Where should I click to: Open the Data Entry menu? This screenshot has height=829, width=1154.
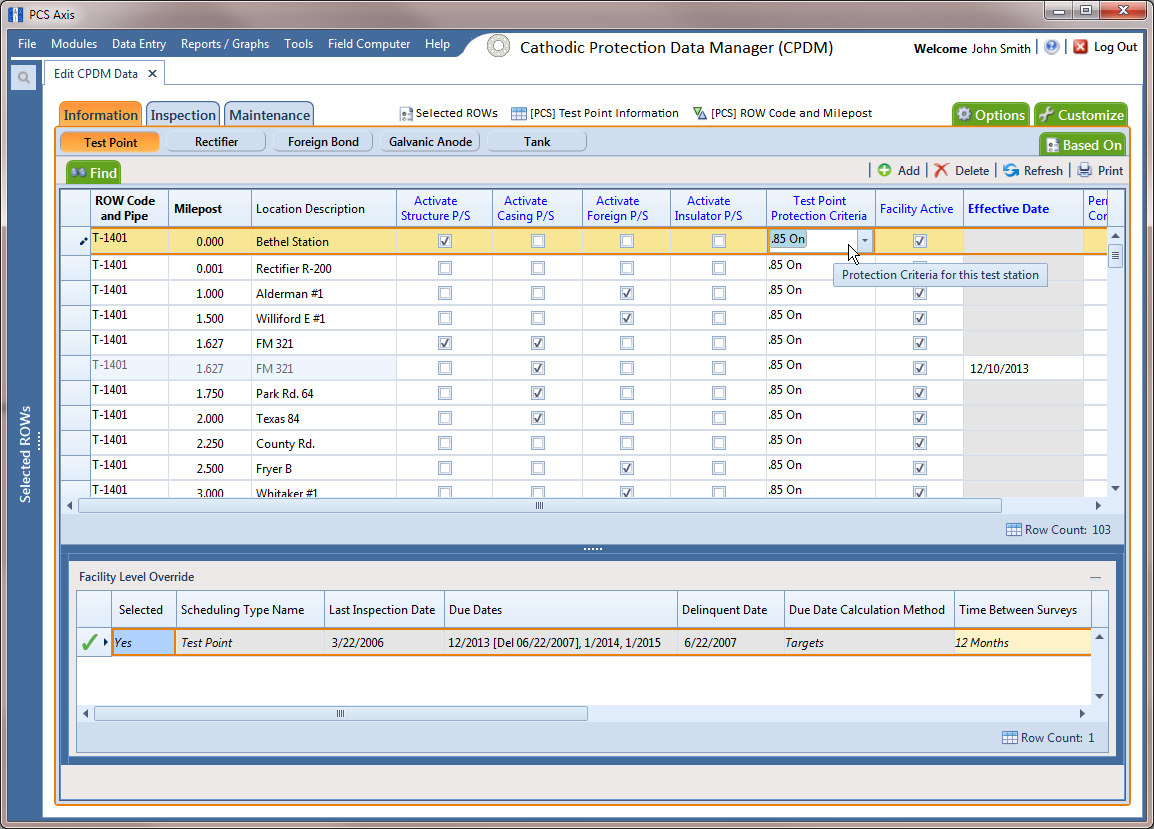(x=139, y=44)
